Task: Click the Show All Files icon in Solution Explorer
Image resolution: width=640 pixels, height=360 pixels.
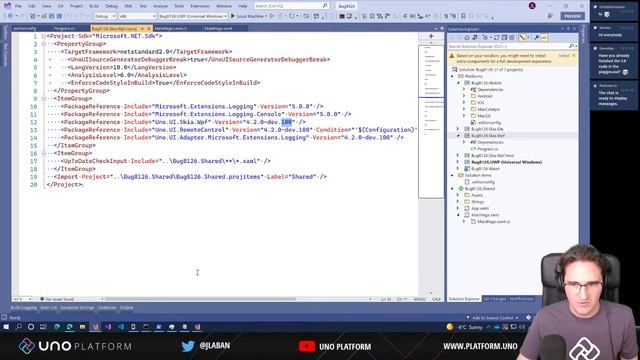Action: [x=512, y=38]
